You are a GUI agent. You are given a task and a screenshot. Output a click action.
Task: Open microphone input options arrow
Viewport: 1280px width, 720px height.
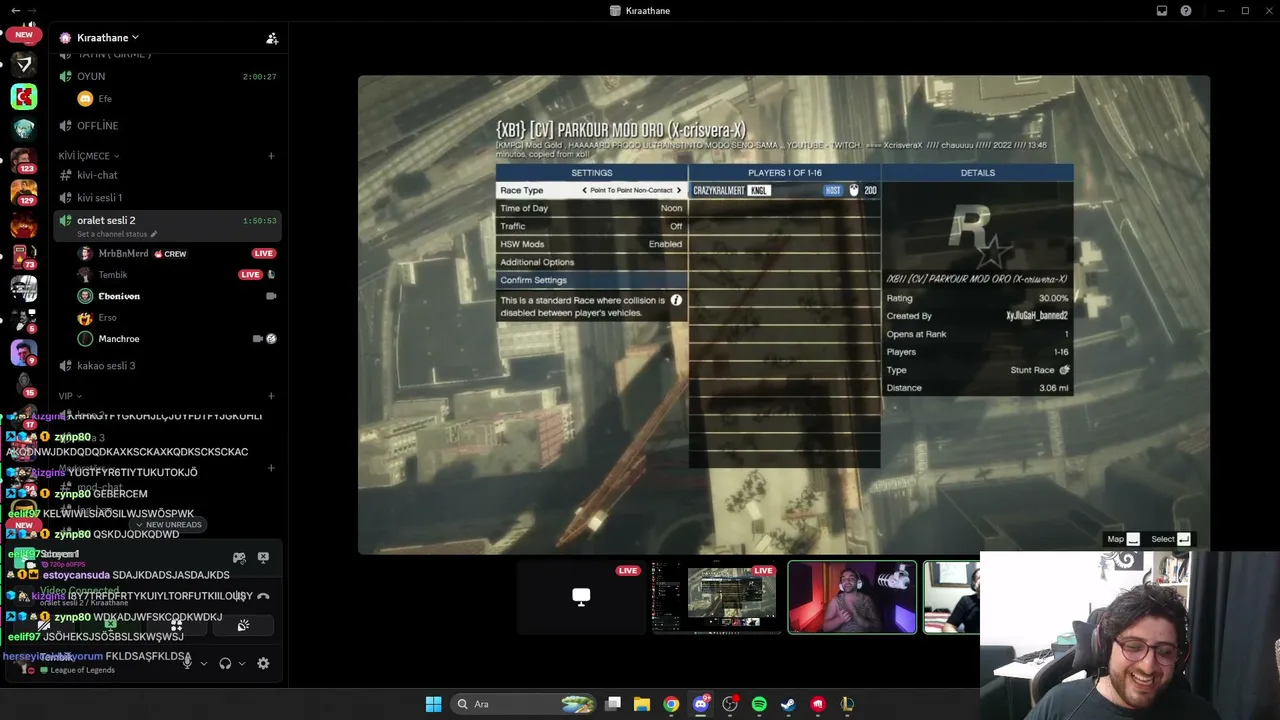pyautogui.click(x=204, y=663)
